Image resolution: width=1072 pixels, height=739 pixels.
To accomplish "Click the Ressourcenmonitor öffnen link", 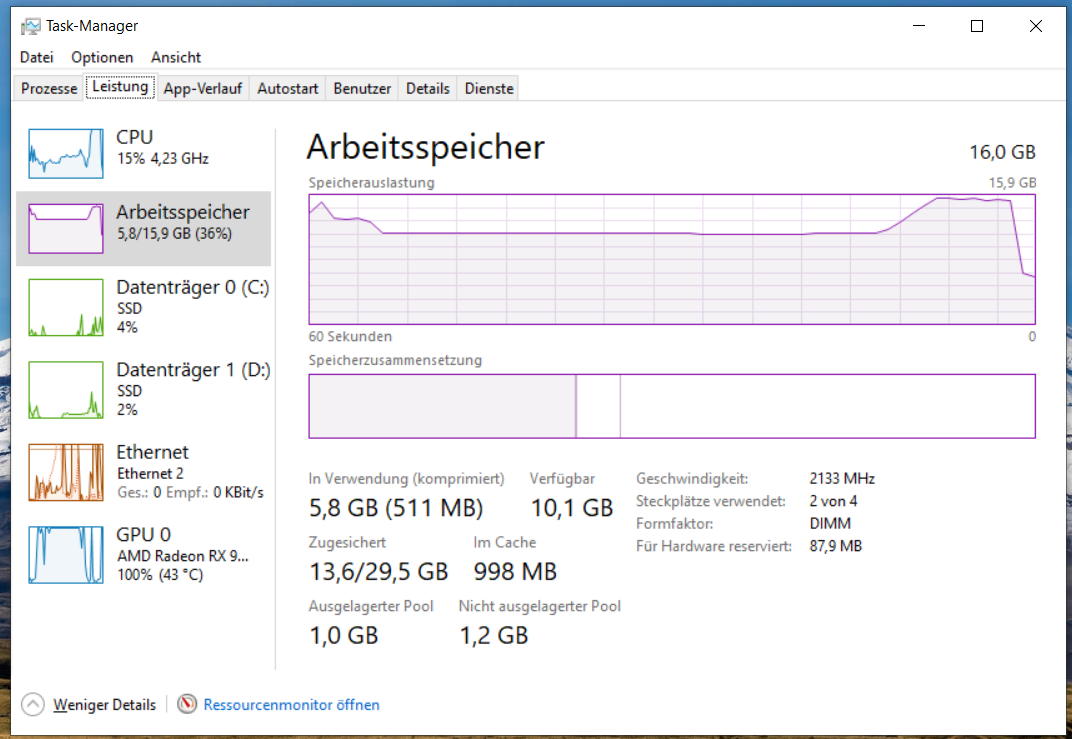I will point(291,705).
